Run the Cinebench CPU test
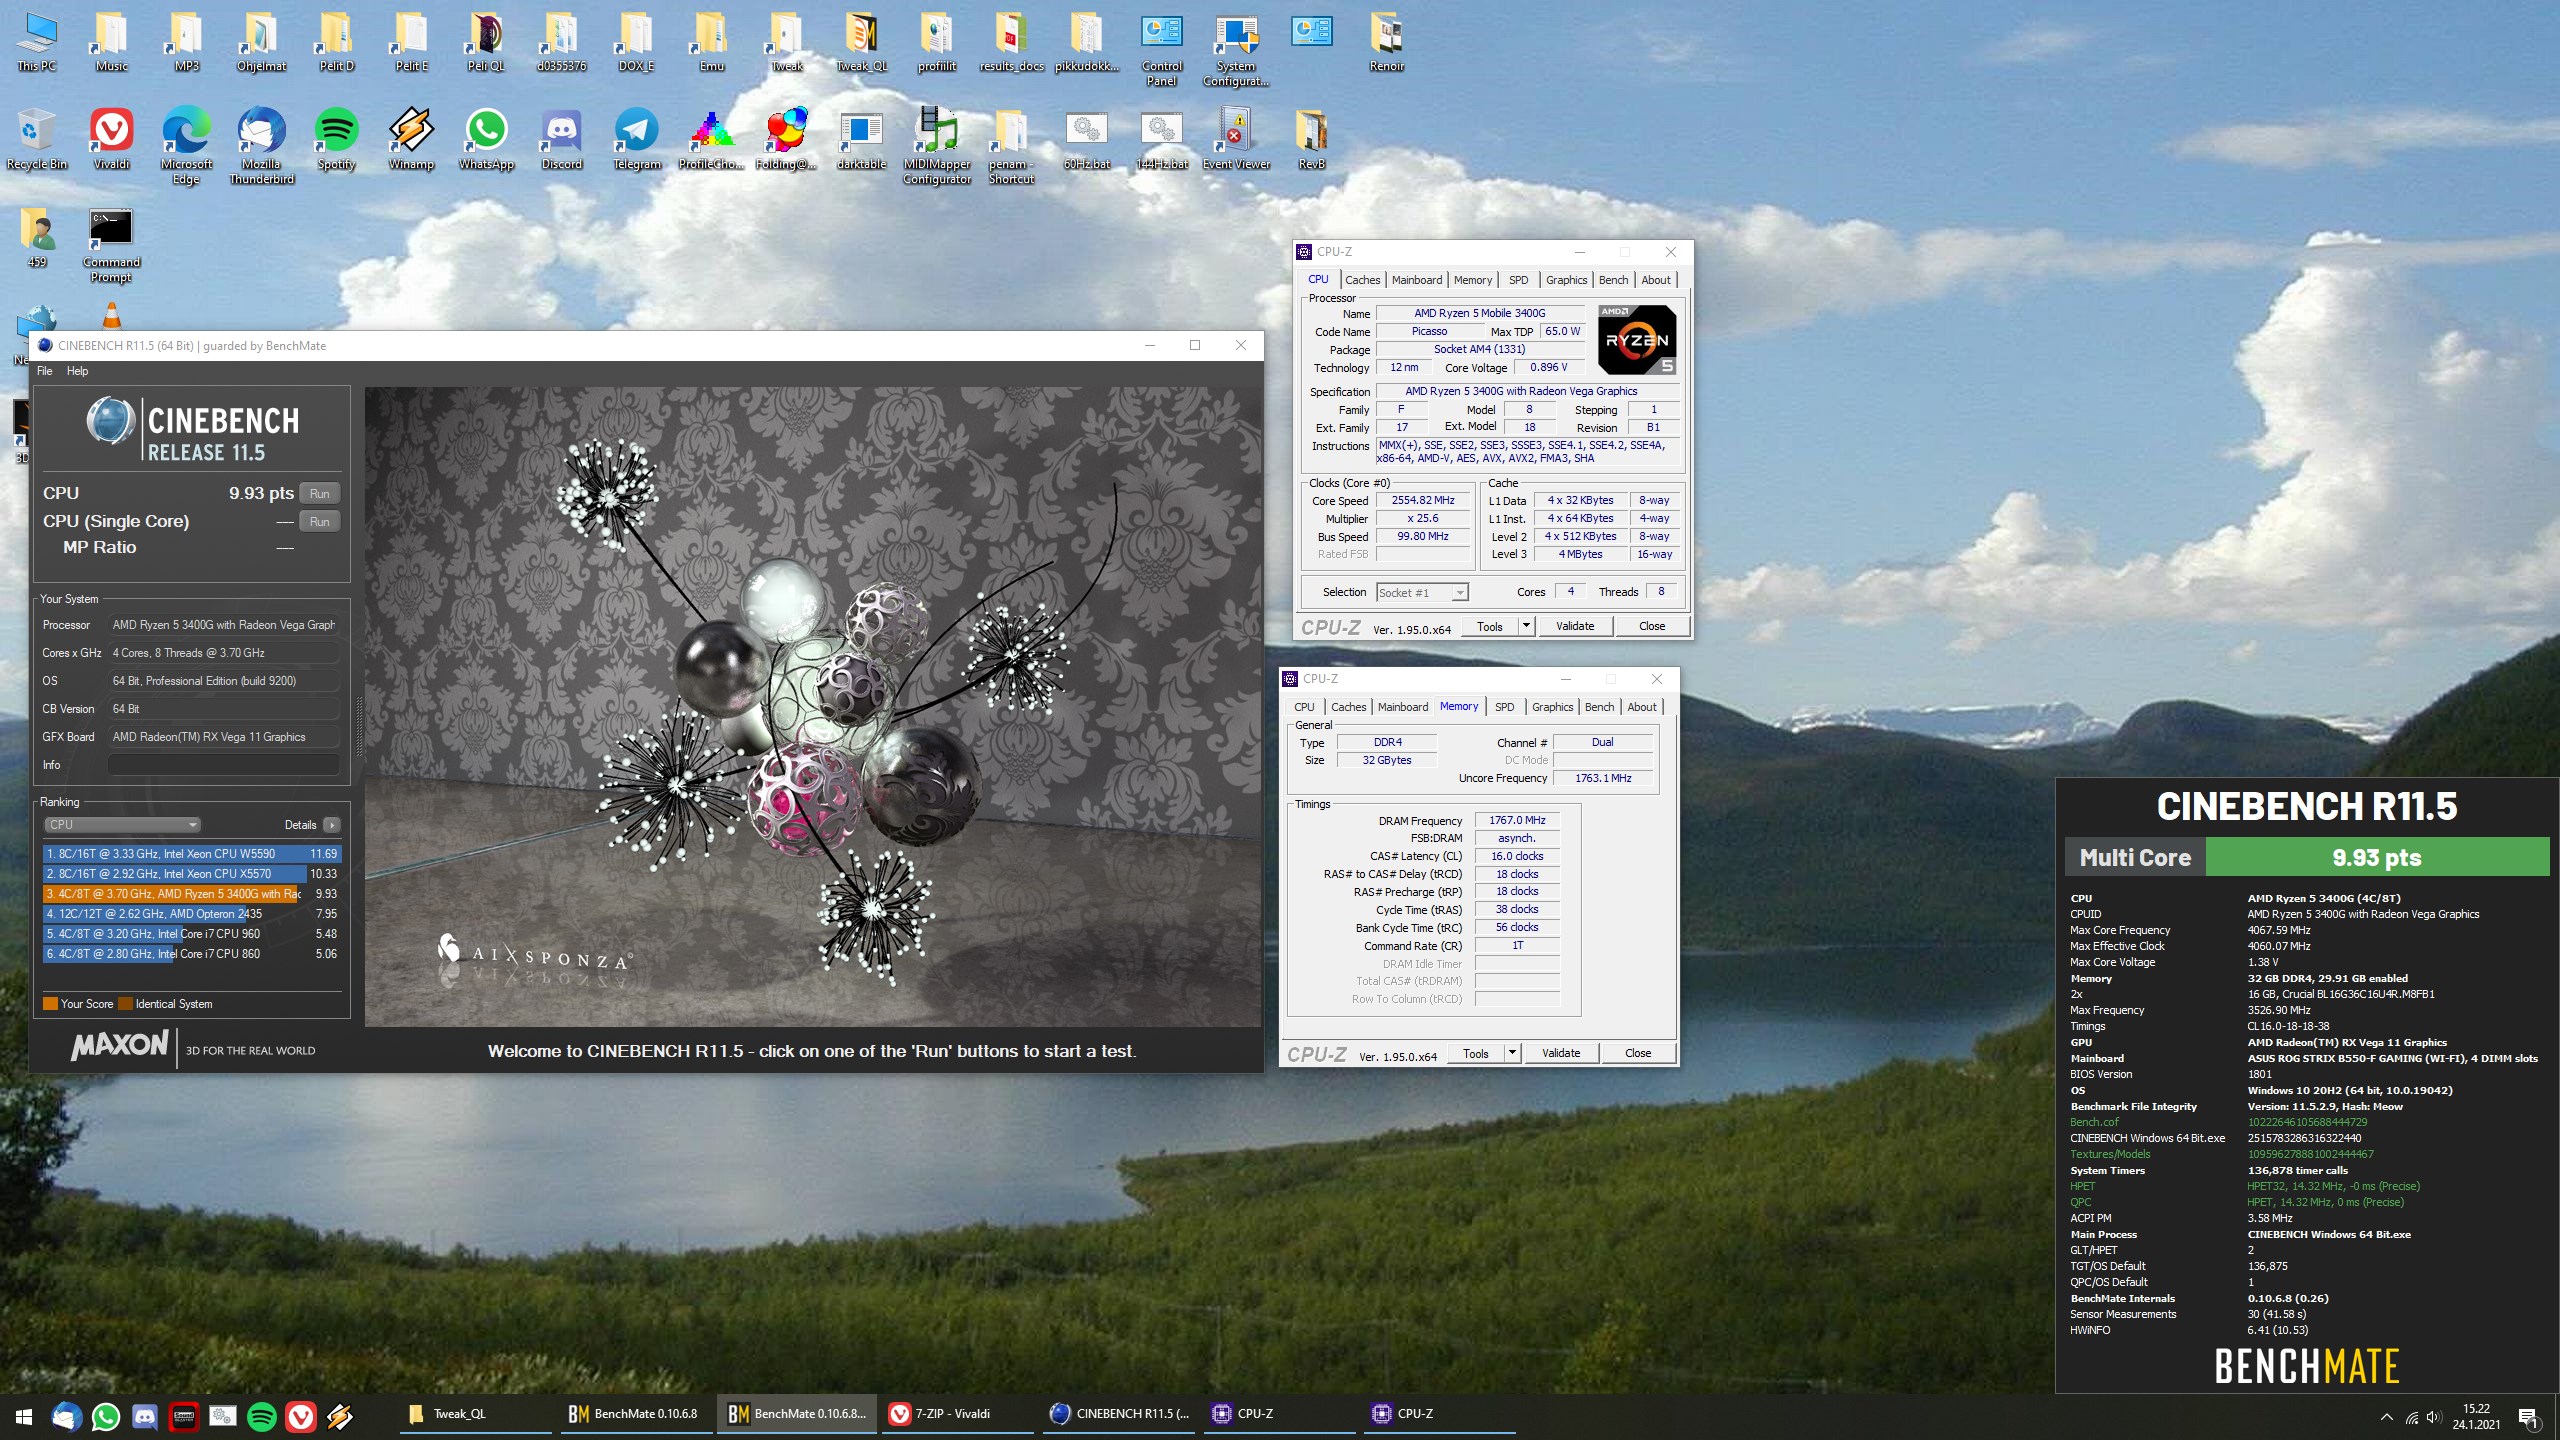The height and width of the screenshot is (1440, 2560). 320,493
